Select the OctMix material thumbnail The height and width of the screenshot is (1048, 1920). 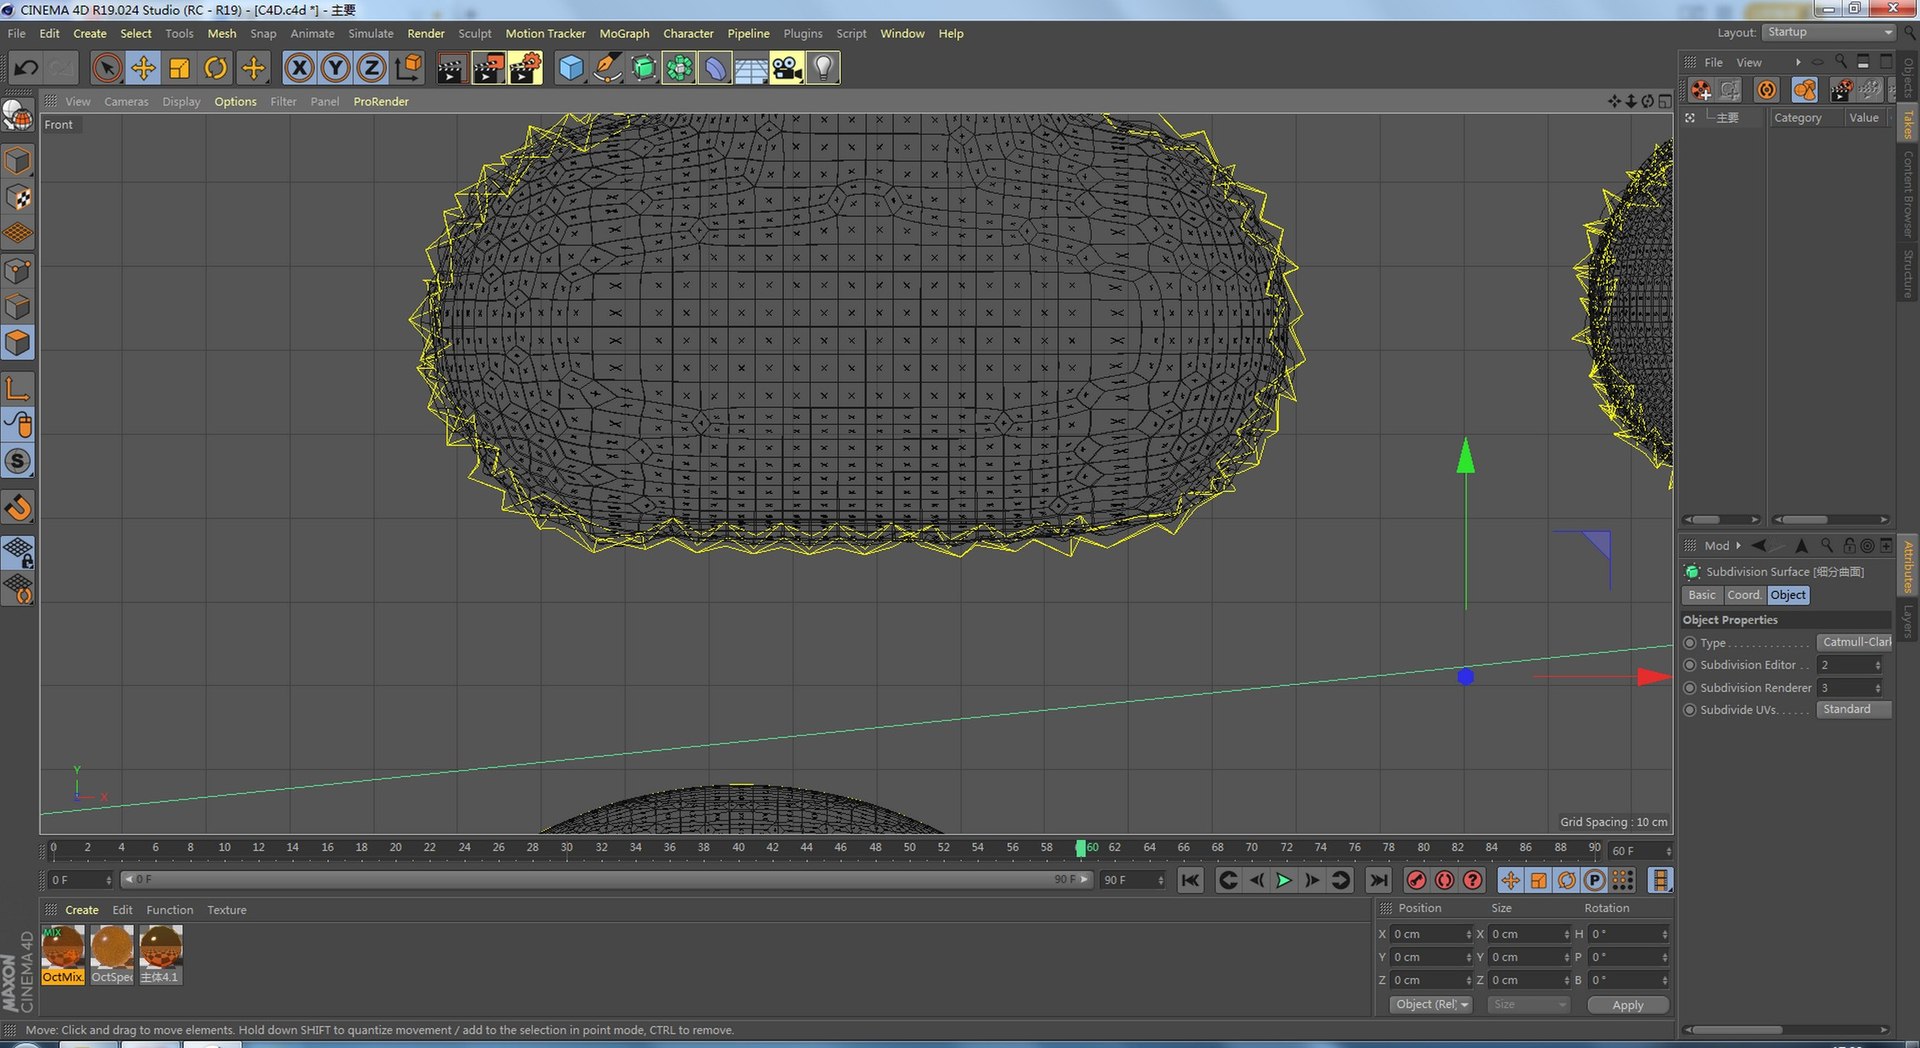click(x=62, y=953)
